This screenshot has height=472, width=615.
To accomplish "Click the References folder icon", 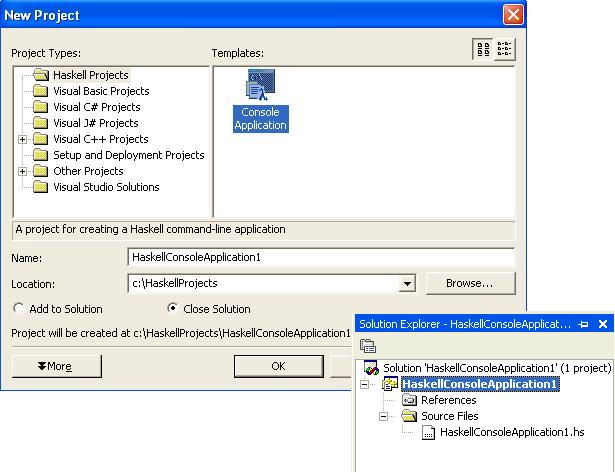I will coord(409,400).
